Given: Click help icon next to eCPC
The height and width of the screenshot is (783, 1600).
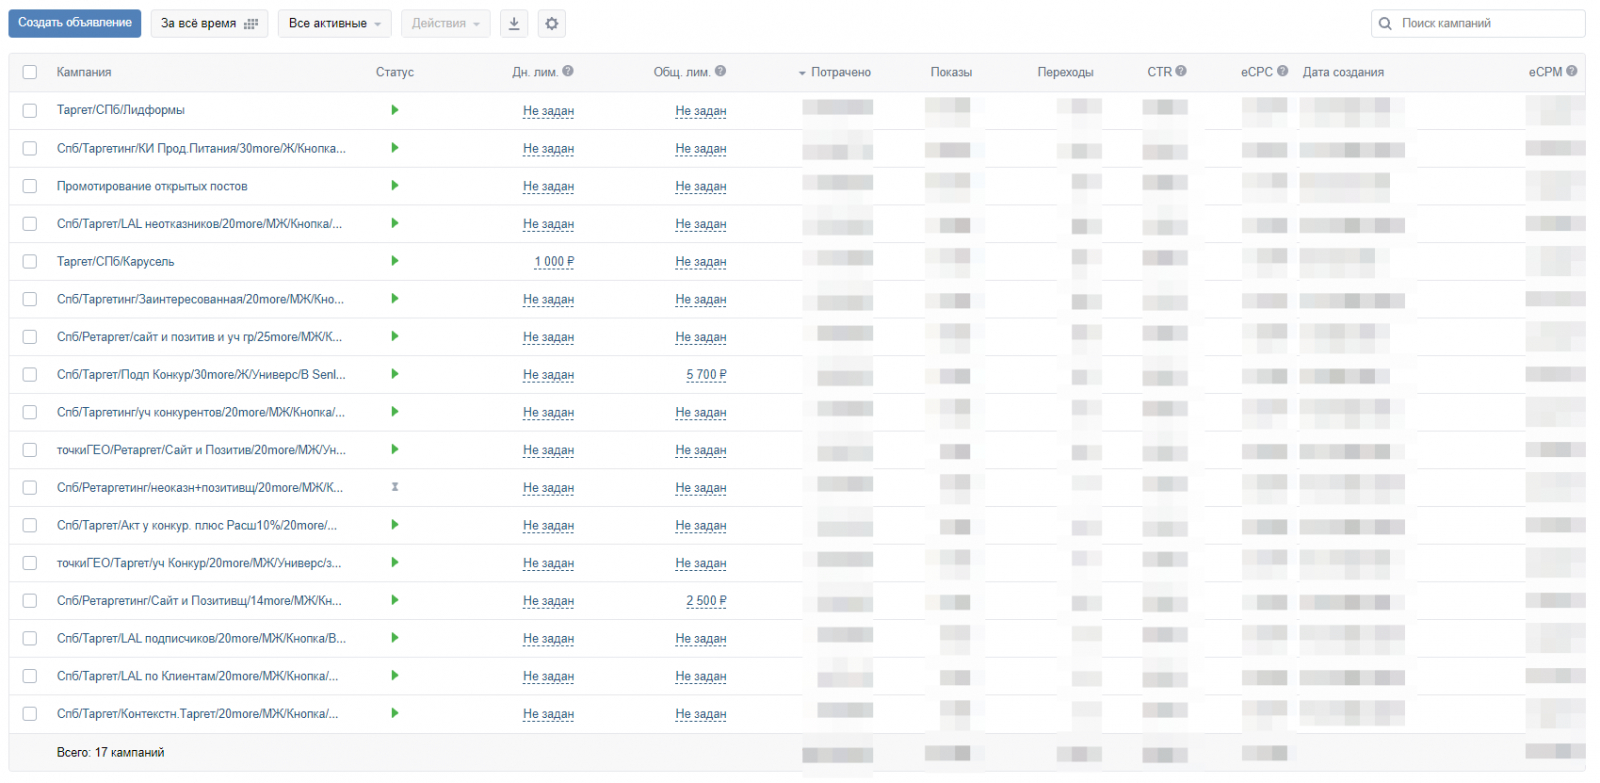Looking at the screenshot, I should coord(1282,71).
